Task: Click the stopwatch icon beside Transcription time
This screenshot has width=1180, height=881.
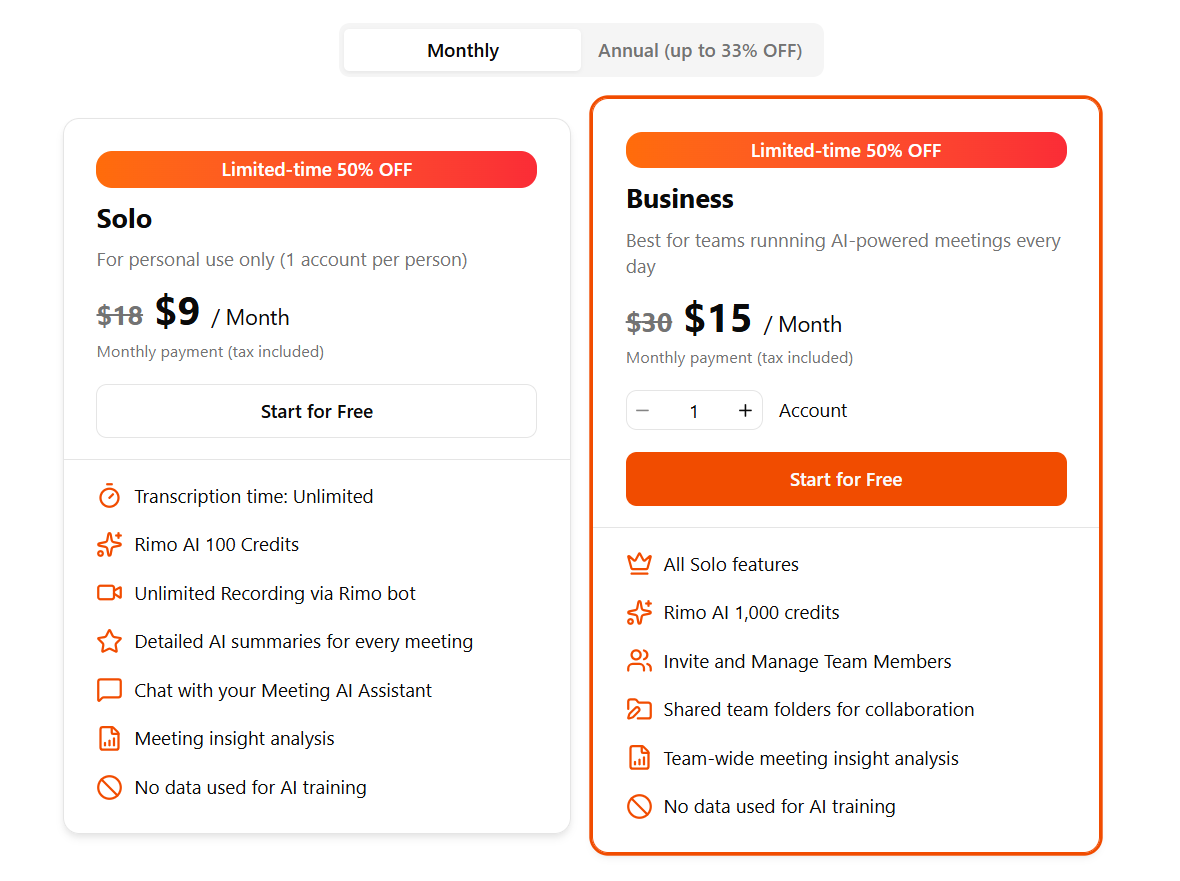Action: [109, 496]
